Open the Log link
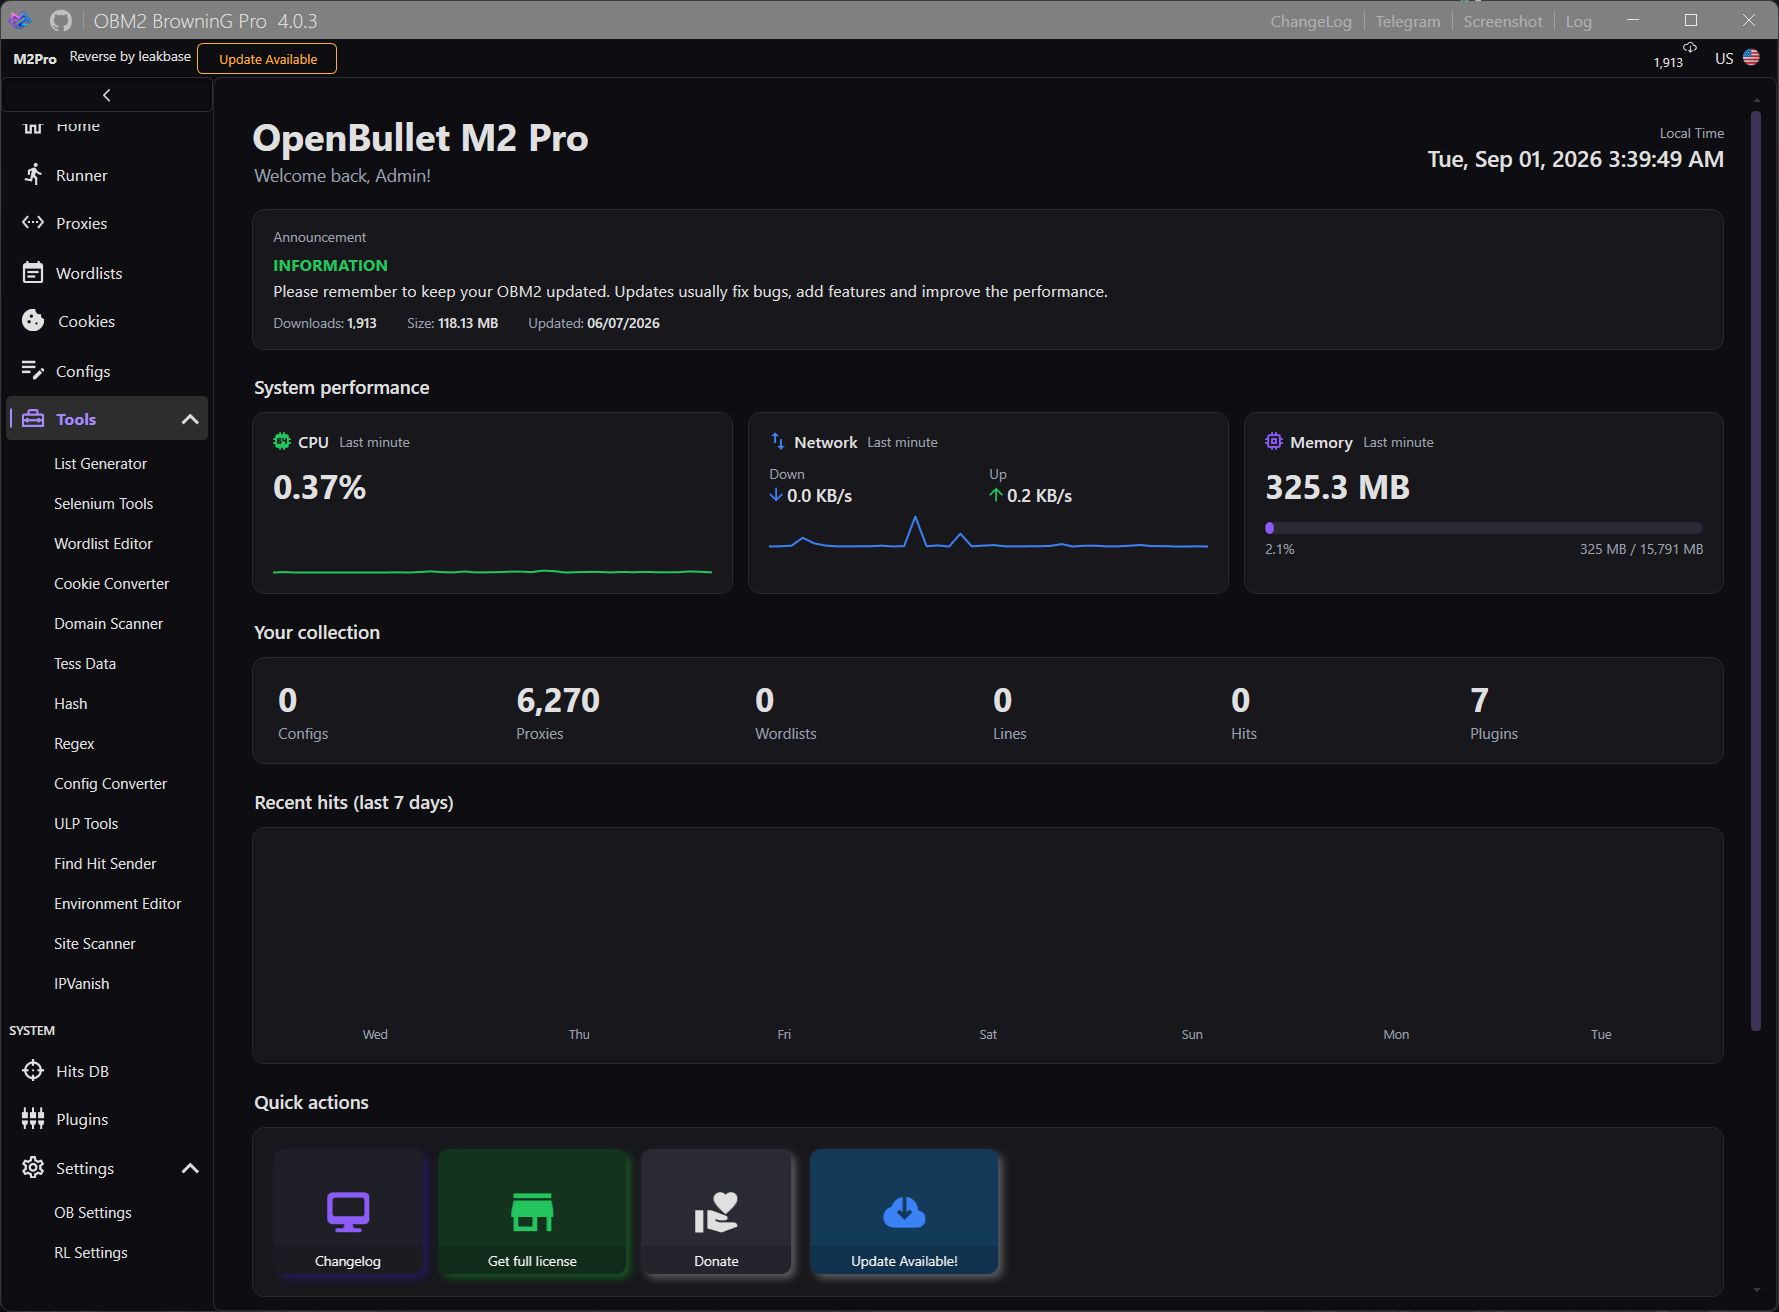Viewport: 1779px width, 1312px height. click(x=1579, y=21)
